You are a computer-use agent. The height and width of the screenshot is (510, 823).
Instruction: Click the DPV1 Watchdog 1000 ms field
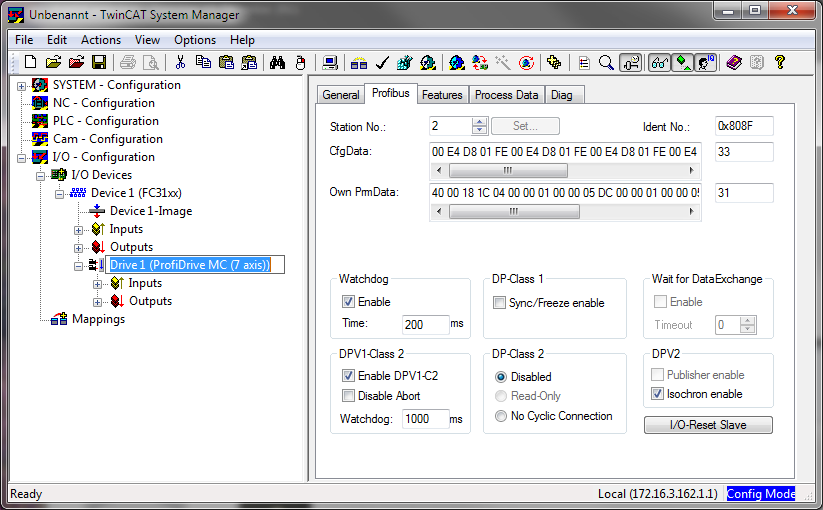(x=426, y=419)
